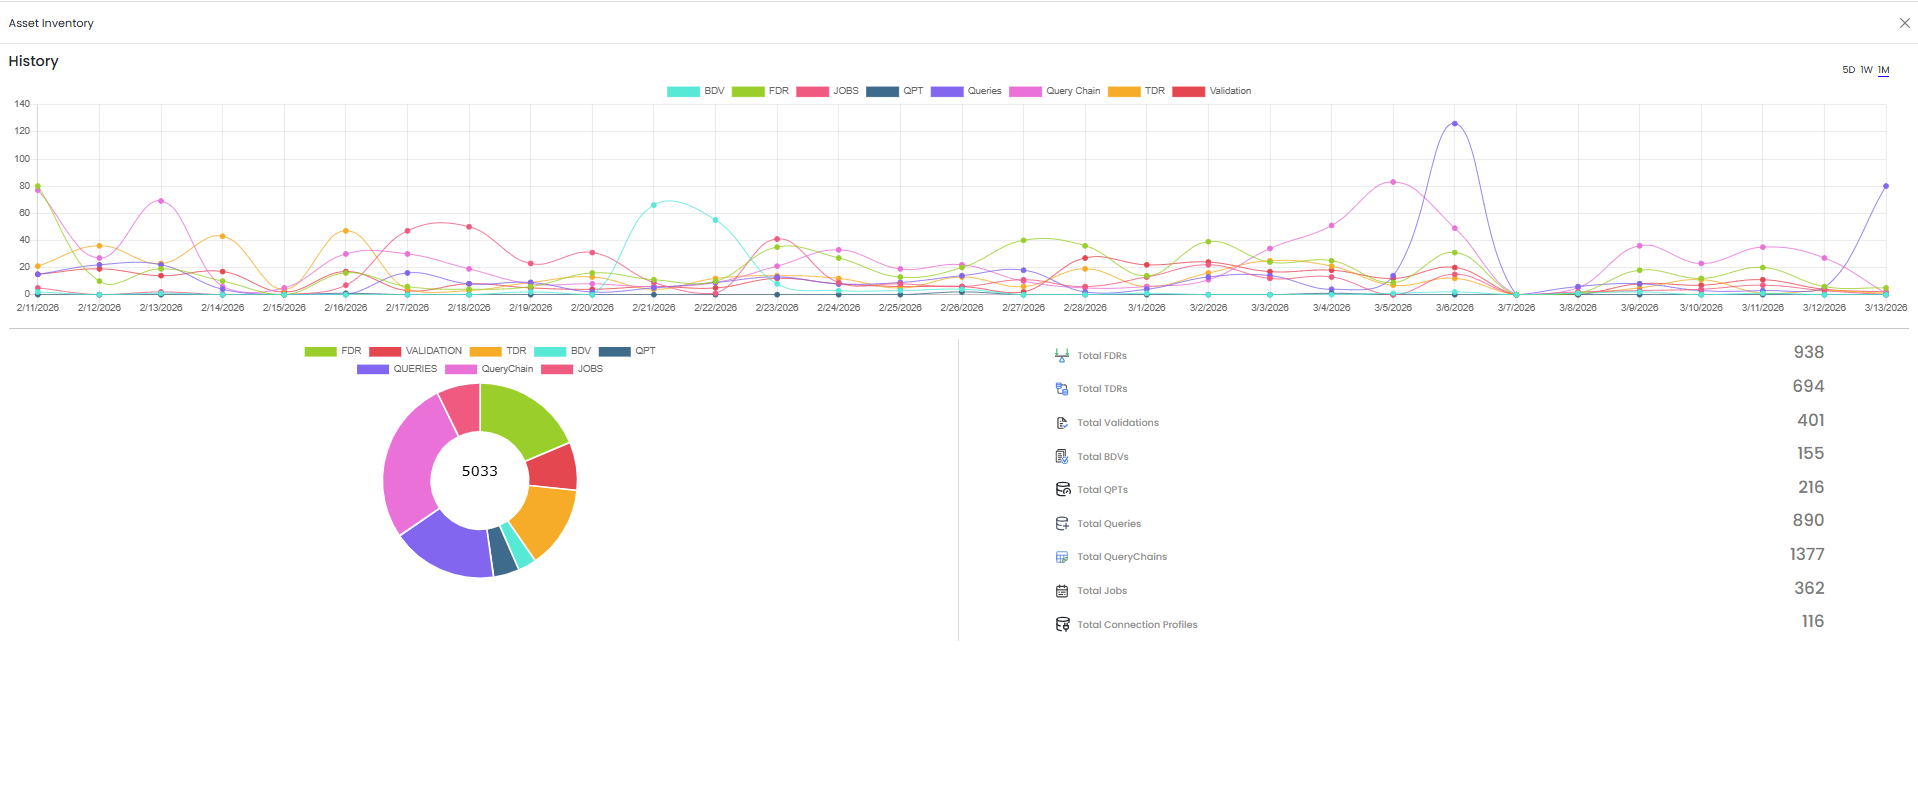Image resolution: width=1918 pixels, height=803 pixels.
Task: Switch history range to 1W
Action: pos(1866,70)
